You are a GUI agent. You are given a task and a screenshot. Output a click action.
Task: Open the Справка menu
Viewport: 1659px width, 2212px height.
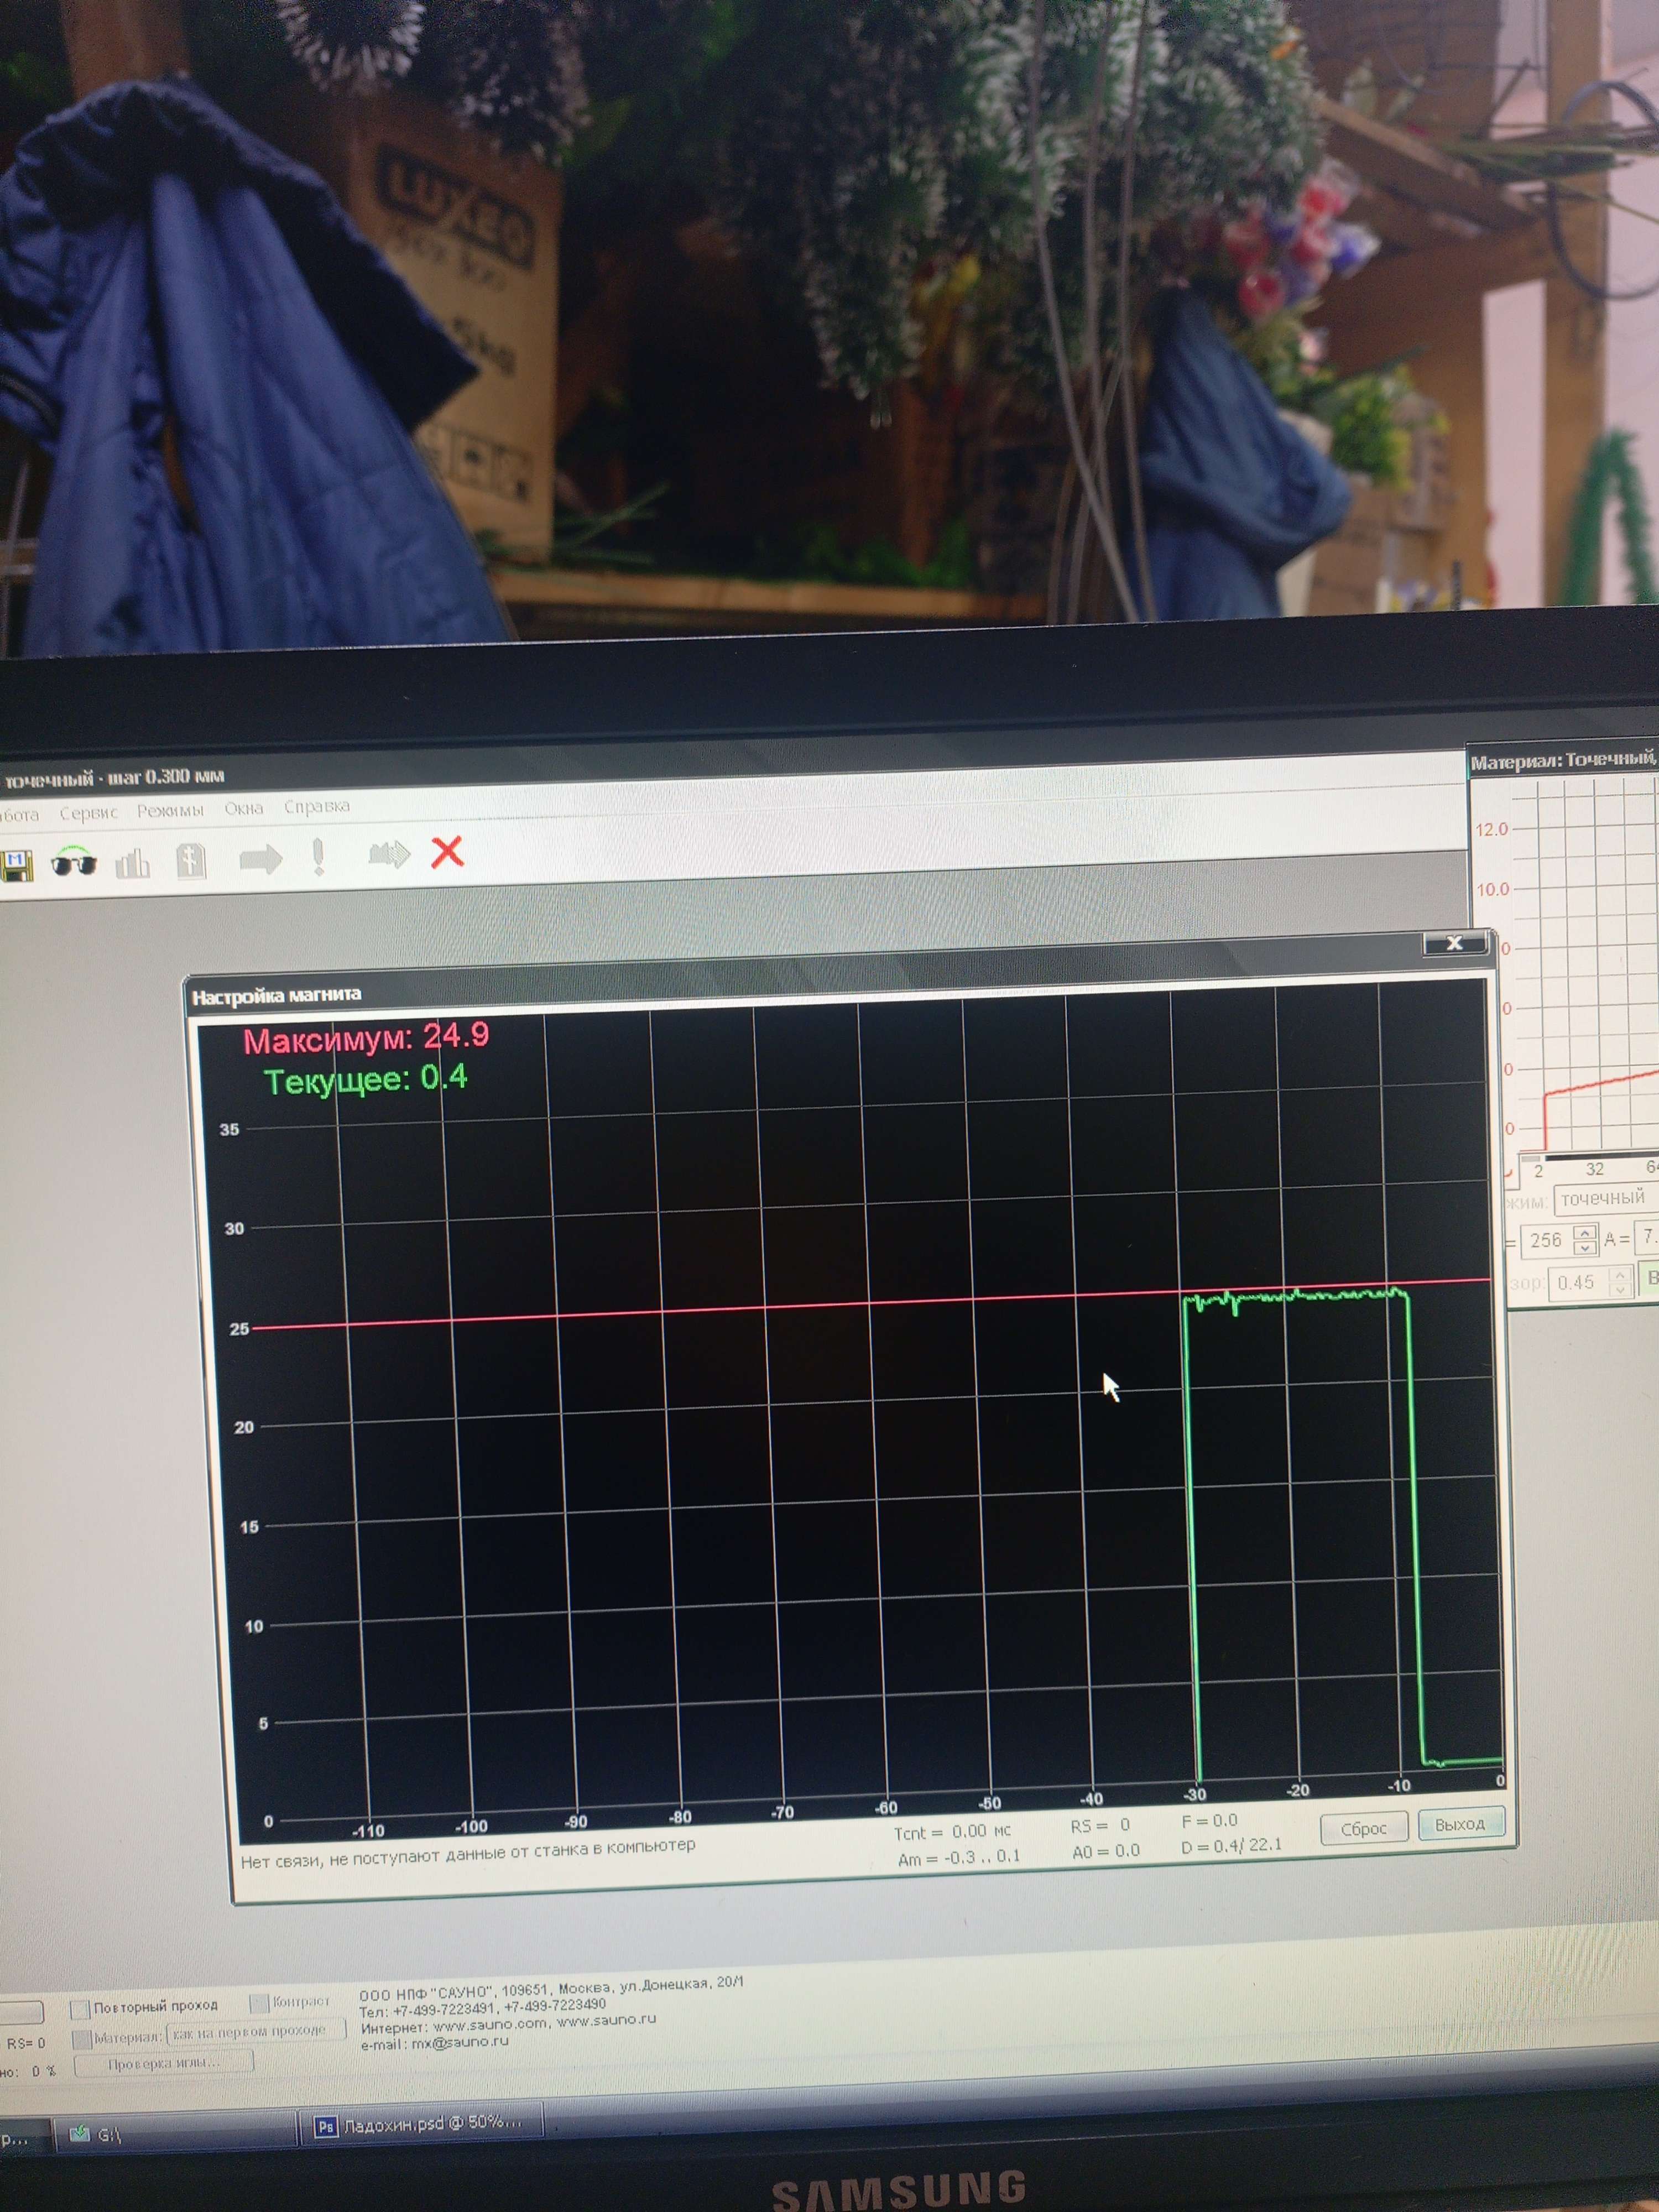click(x=317, y=806)
